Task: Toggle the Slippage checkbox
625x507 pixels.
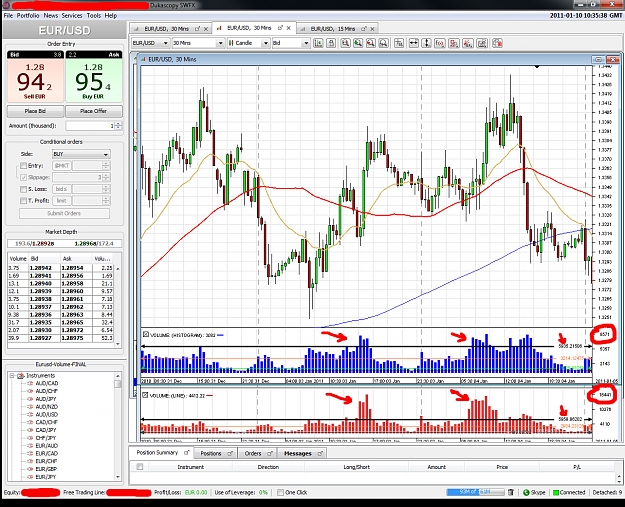Action: [24, 177]
